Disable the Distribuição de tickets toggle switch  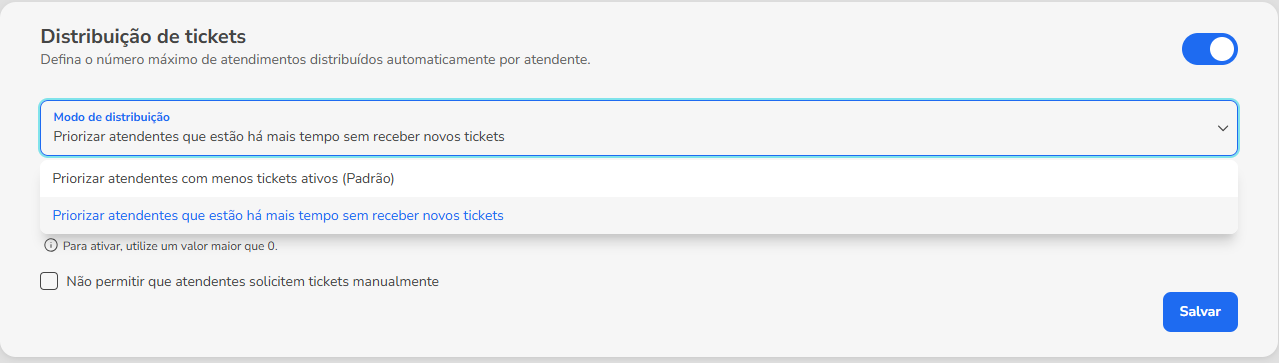1210,49
